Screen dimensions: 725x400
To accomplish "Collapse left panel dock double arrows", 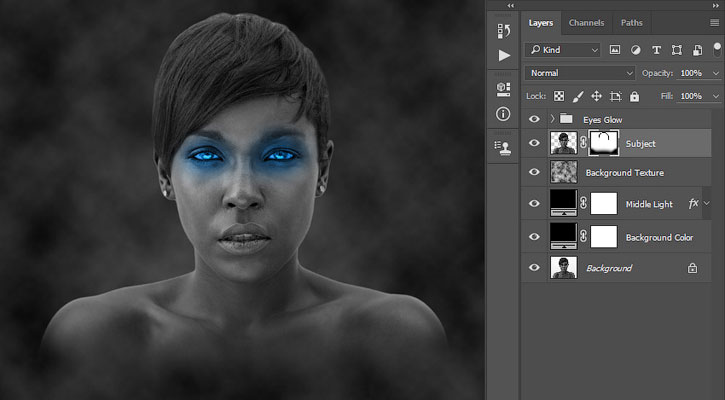I will (x=510, y=5).
